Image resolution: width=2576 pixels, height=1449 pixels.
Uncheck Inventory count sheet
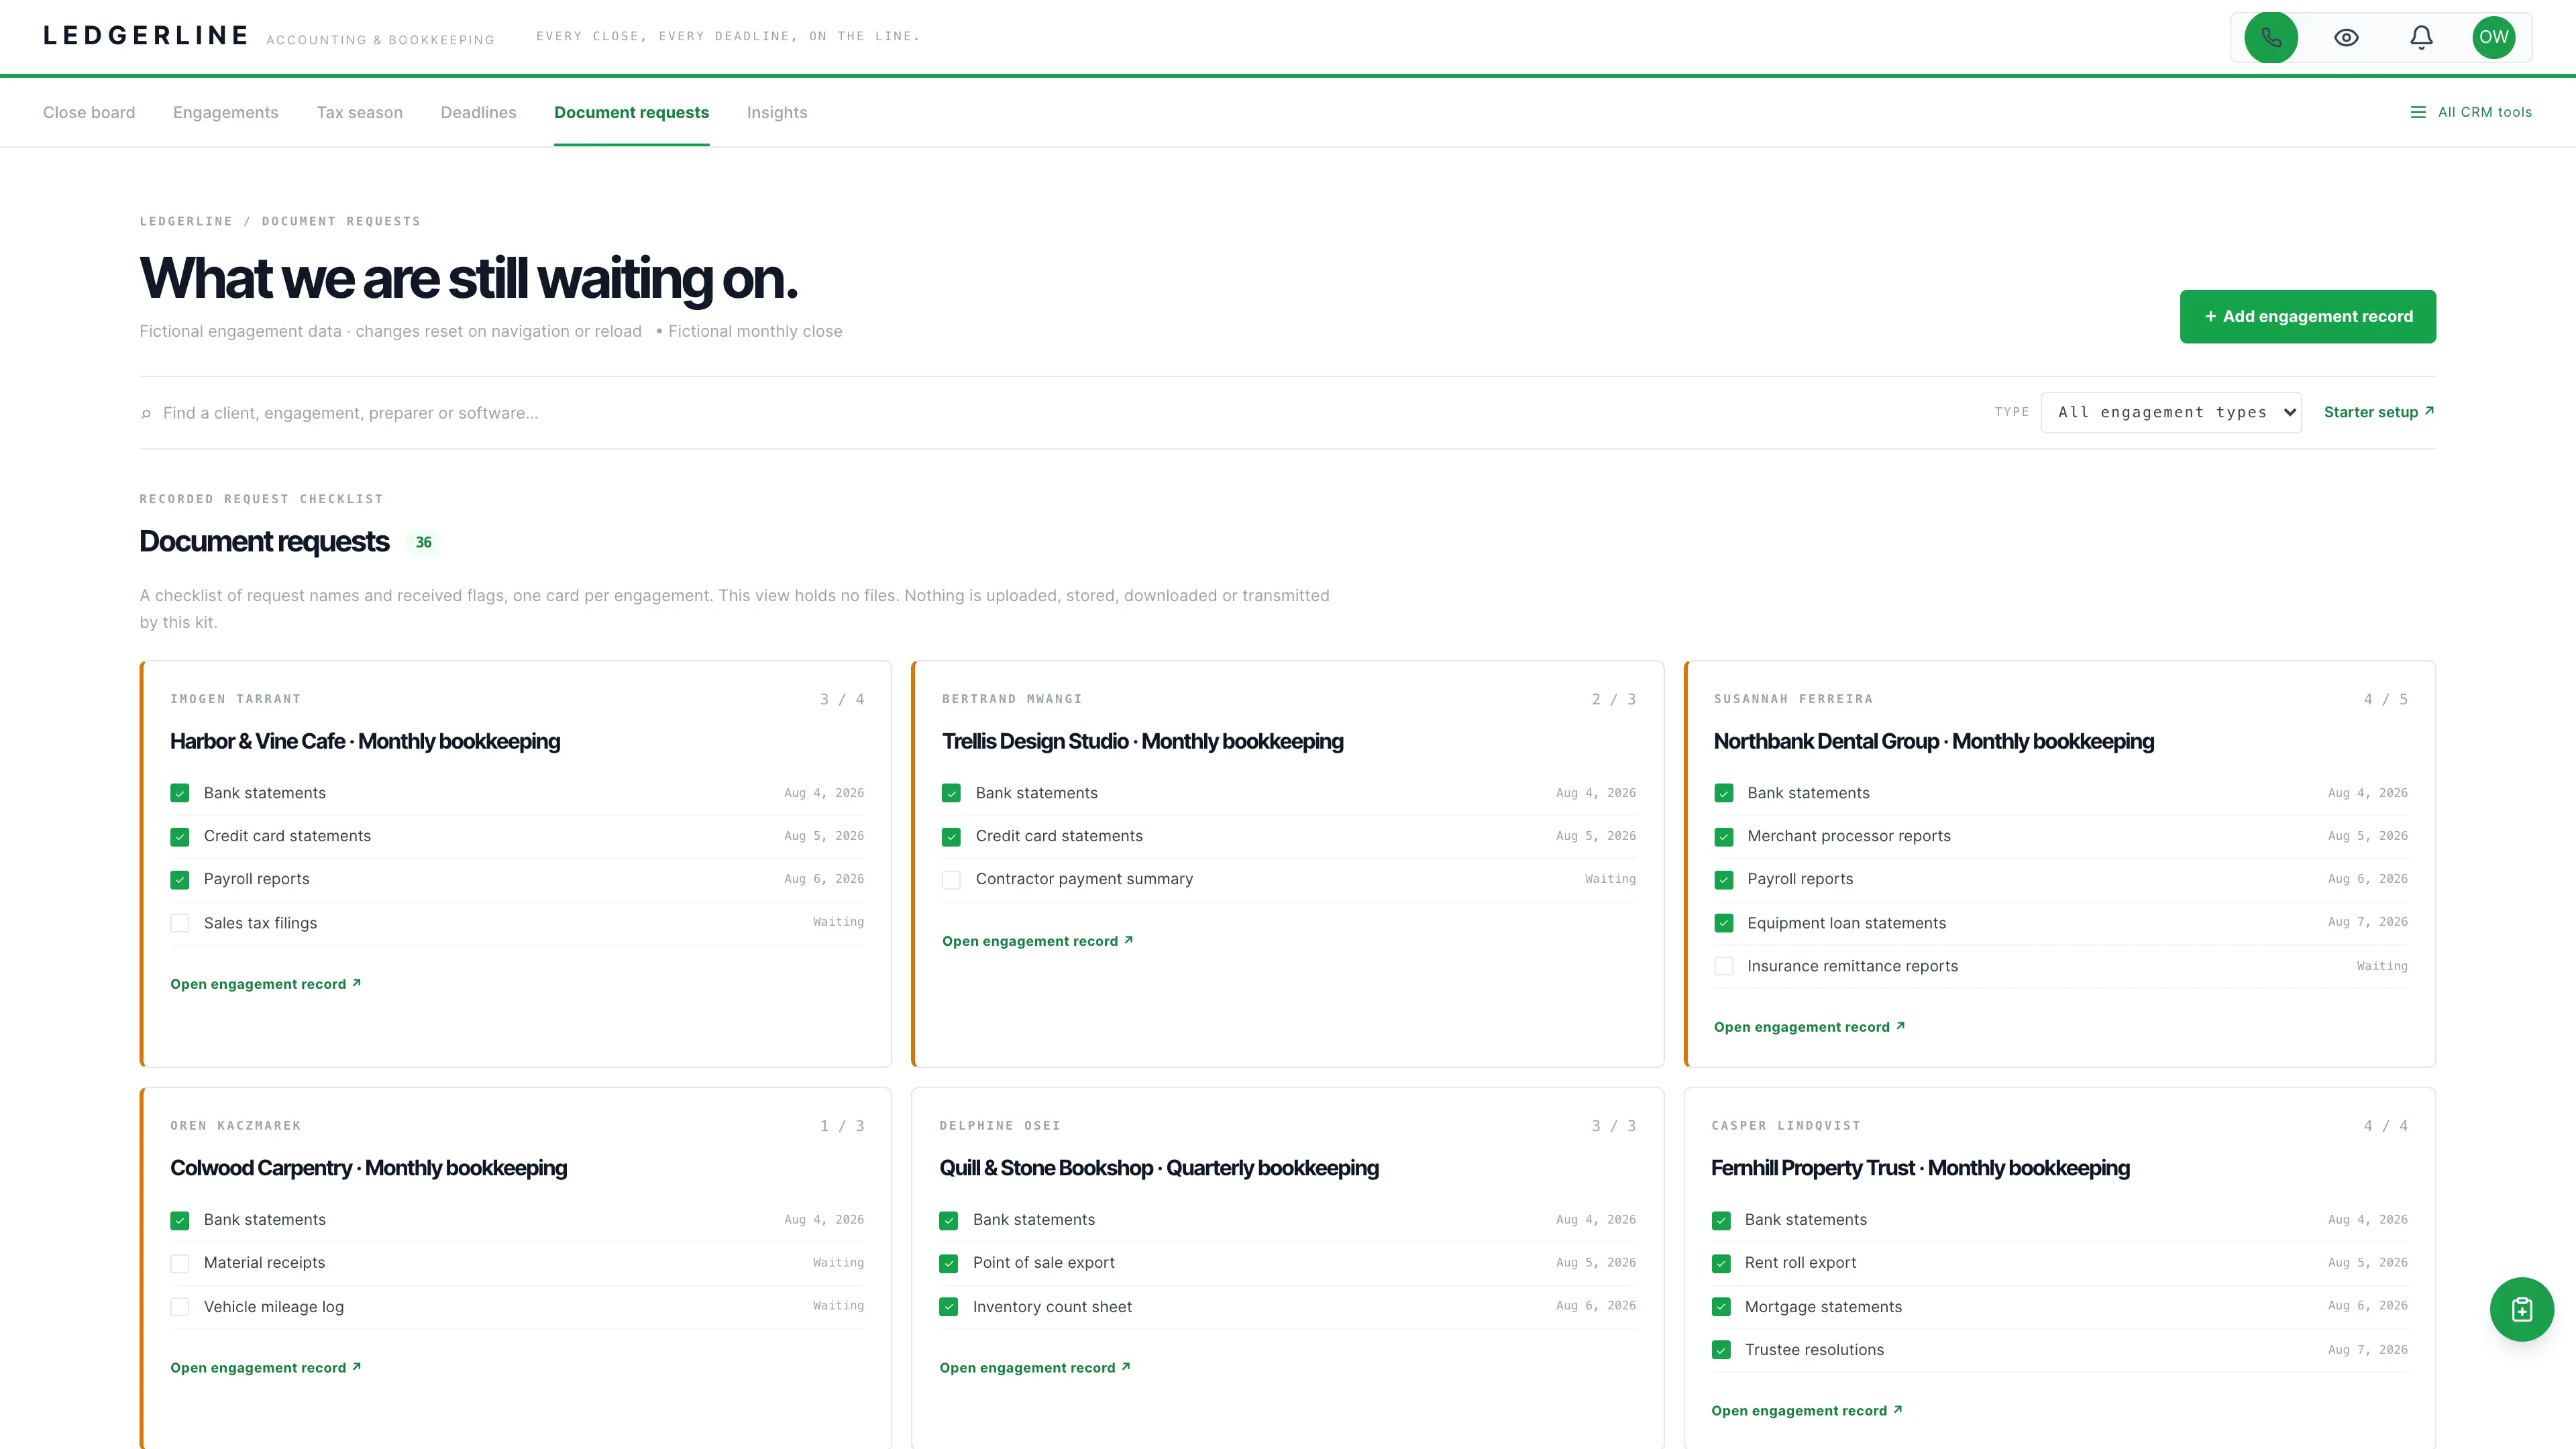(949, 1307)
